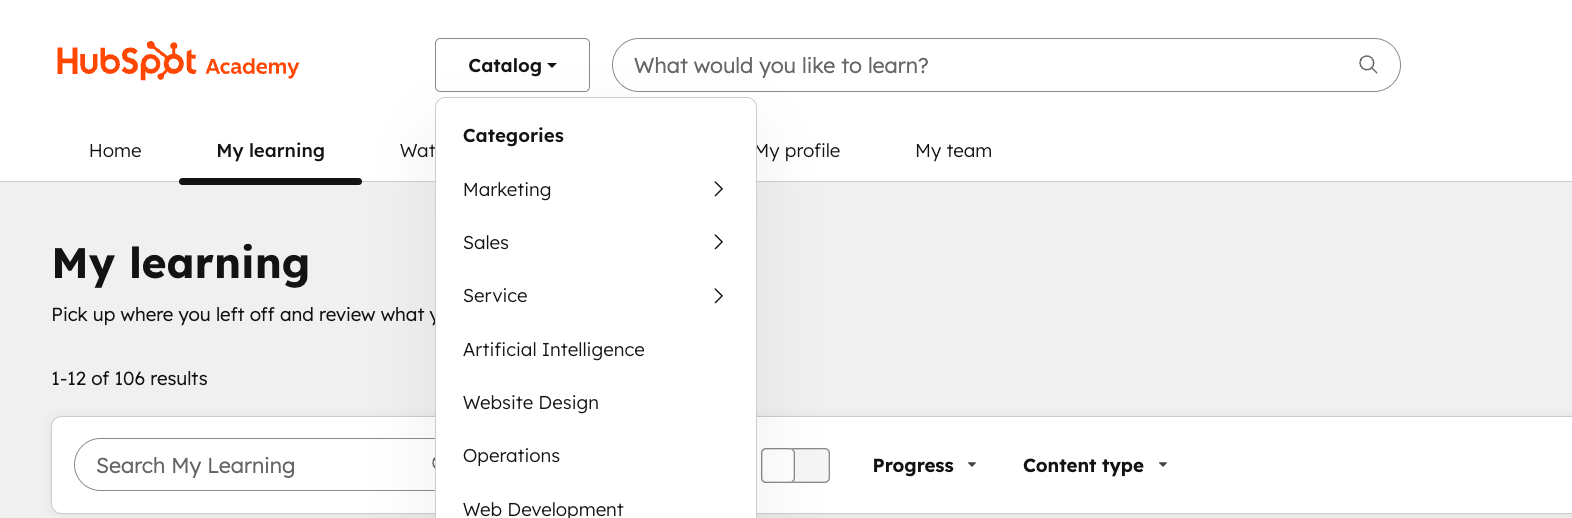Viewport: 1572px width, 518px height.
Task: Open the Catalog dropdown
Action: click(x=512, y=65)
